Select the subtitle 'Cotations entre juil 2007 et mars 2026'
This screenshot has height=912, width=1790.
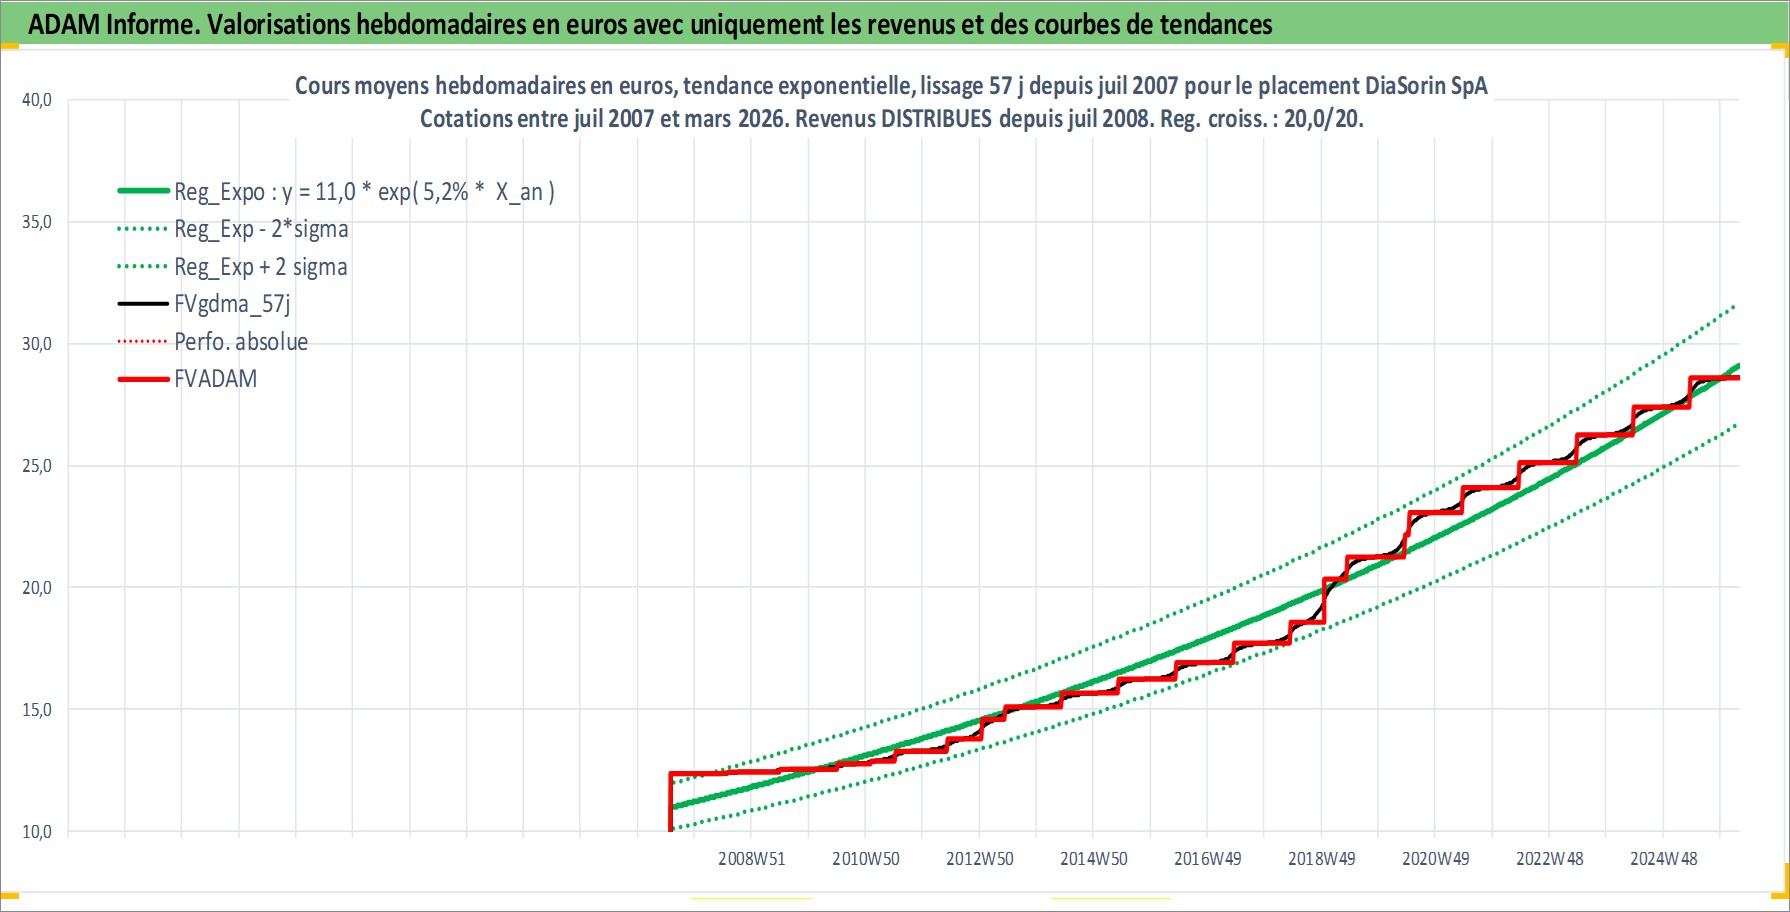(x=891, y=119)
